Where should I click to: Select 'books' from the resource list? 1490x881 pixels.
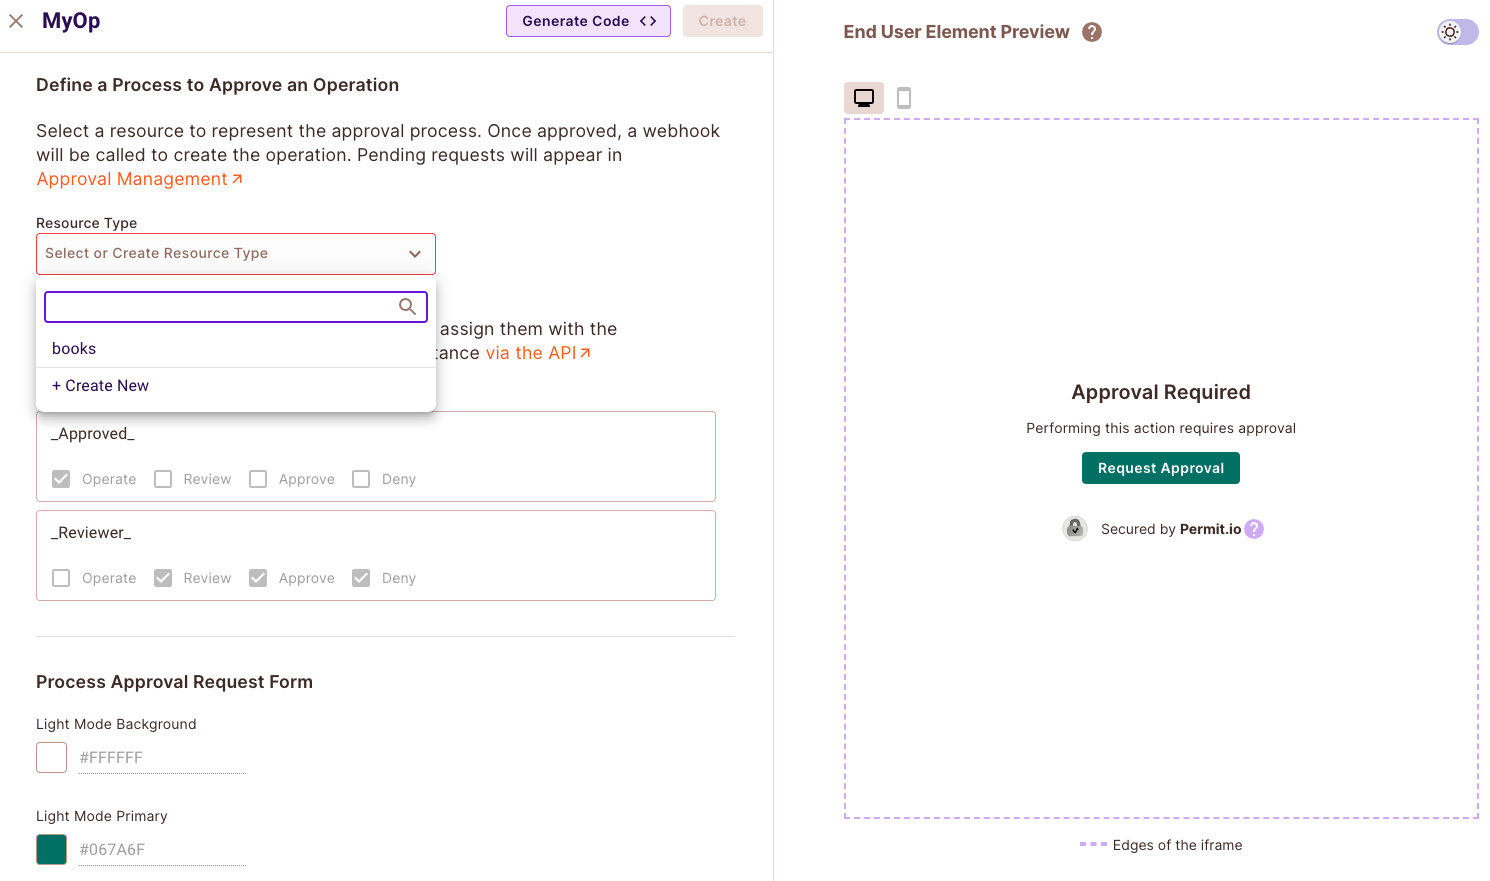click(x=74, y=349)
